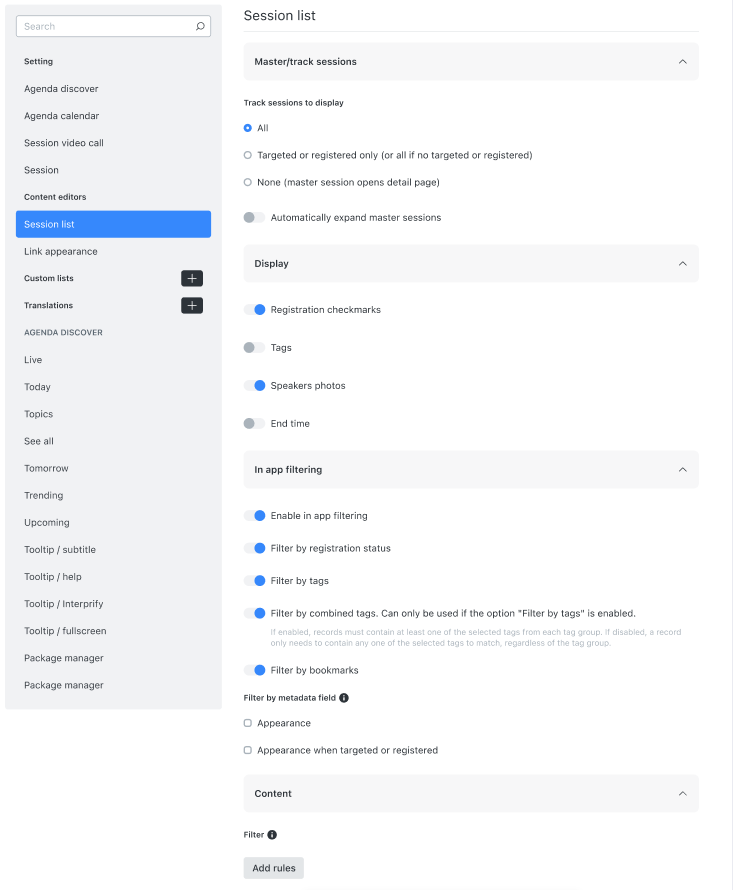Click the Translations heading
733x890 pixels.
click(x=48, y=305)
